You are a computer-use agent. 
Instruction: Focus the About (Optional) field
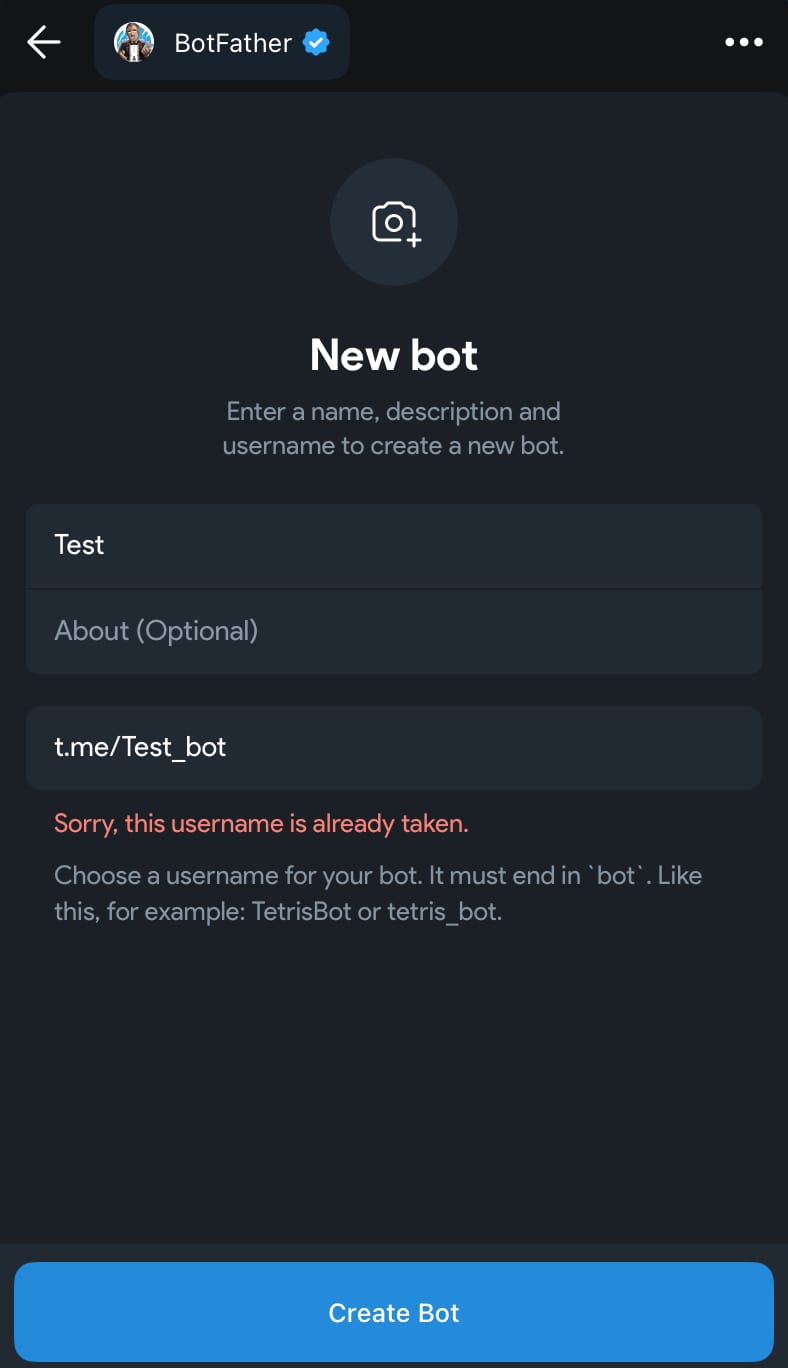click(x=394, y=631)
